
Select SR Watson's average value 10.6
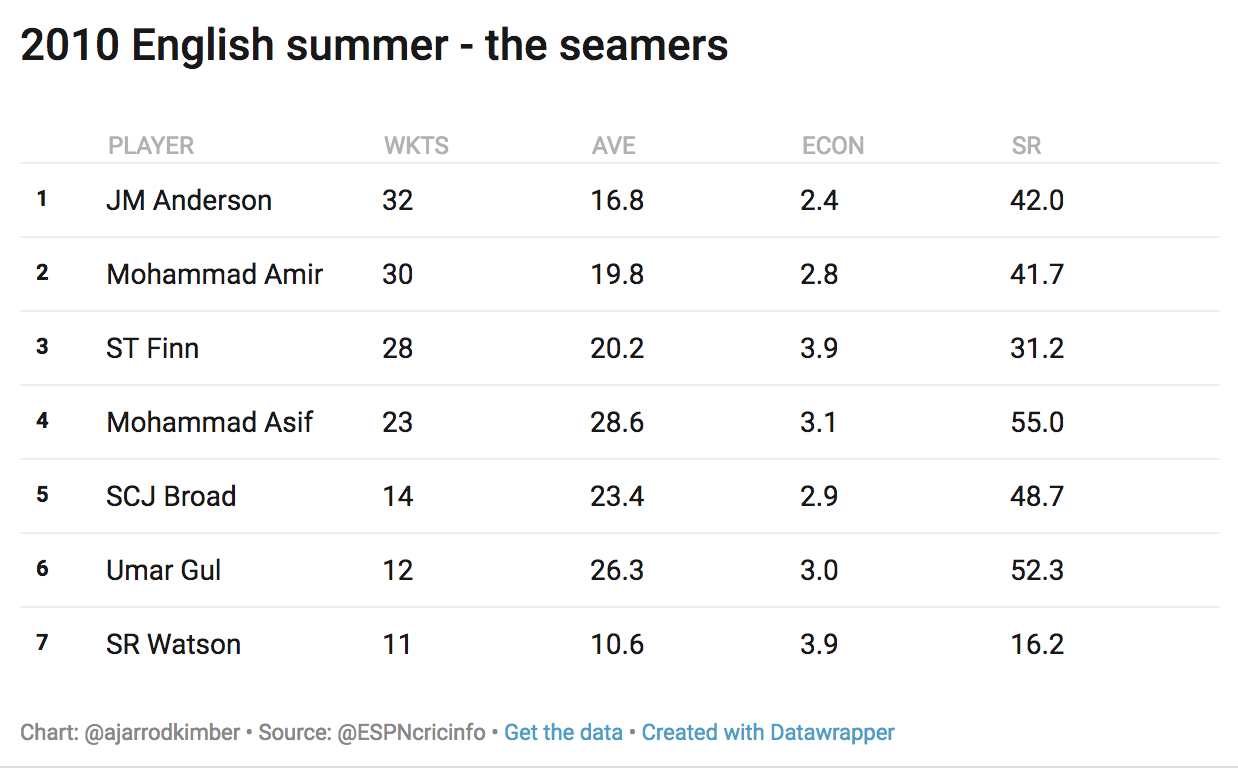[617, 645]
